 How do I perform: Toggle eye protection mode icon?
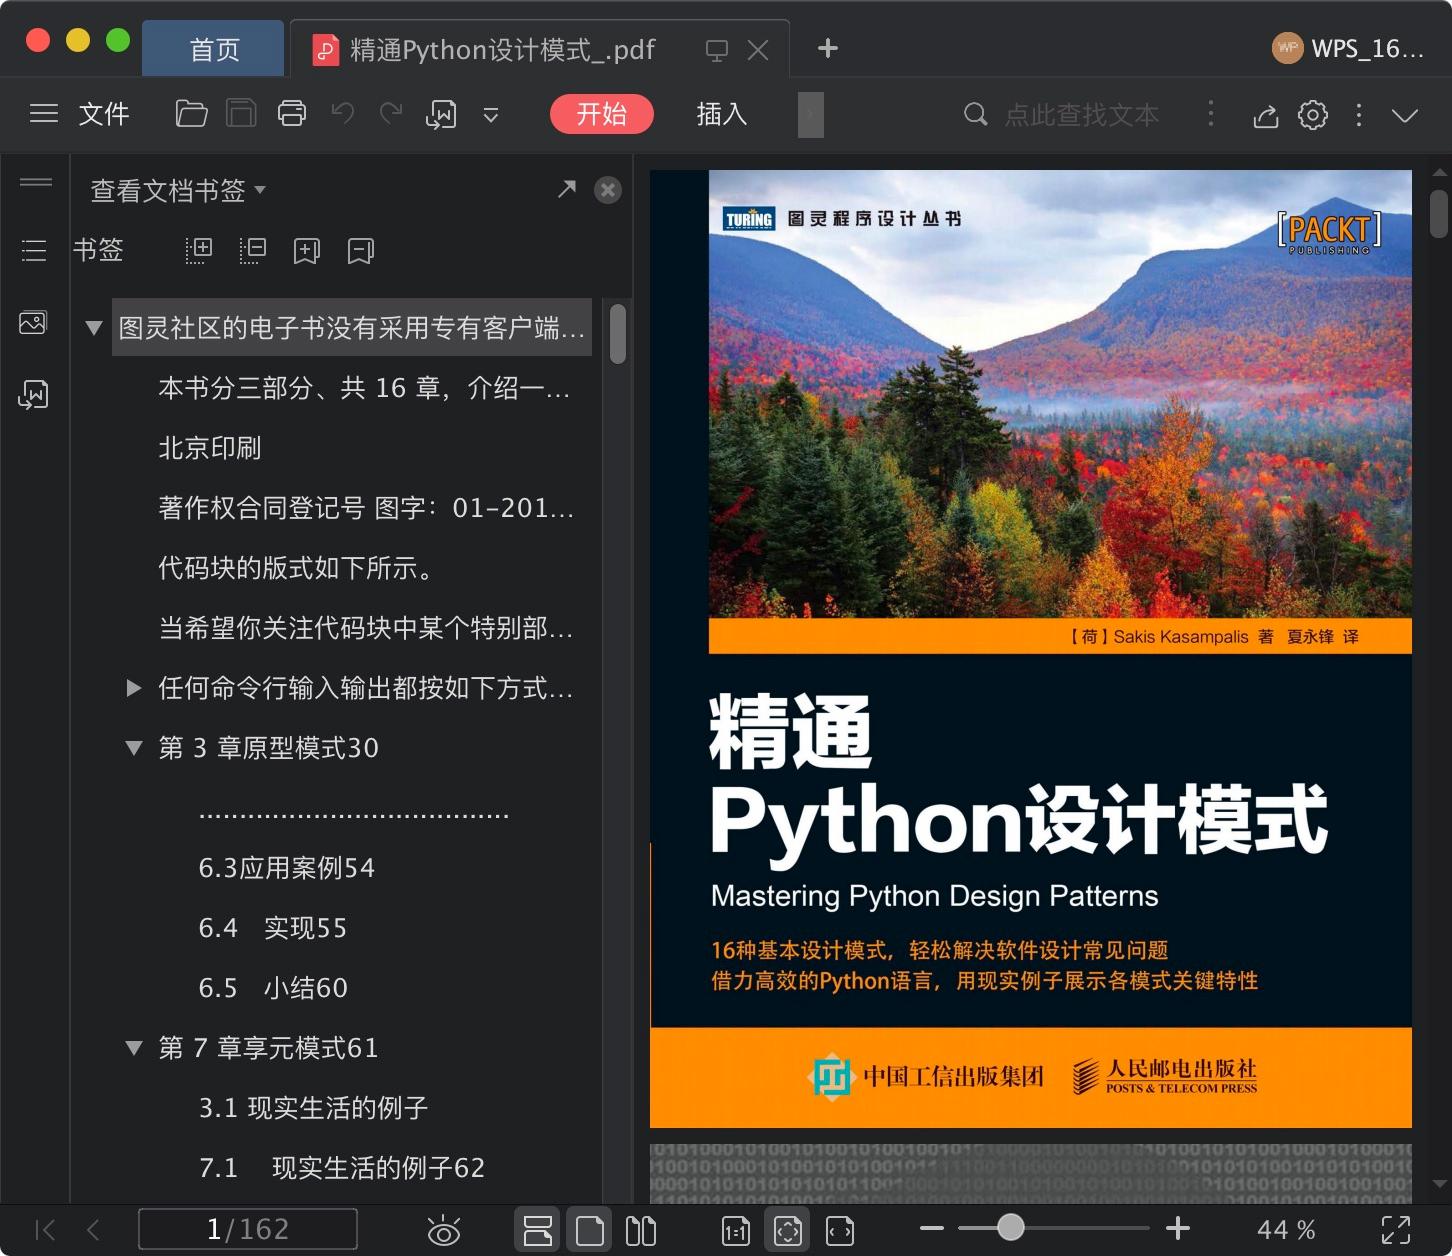[443, 1231]
